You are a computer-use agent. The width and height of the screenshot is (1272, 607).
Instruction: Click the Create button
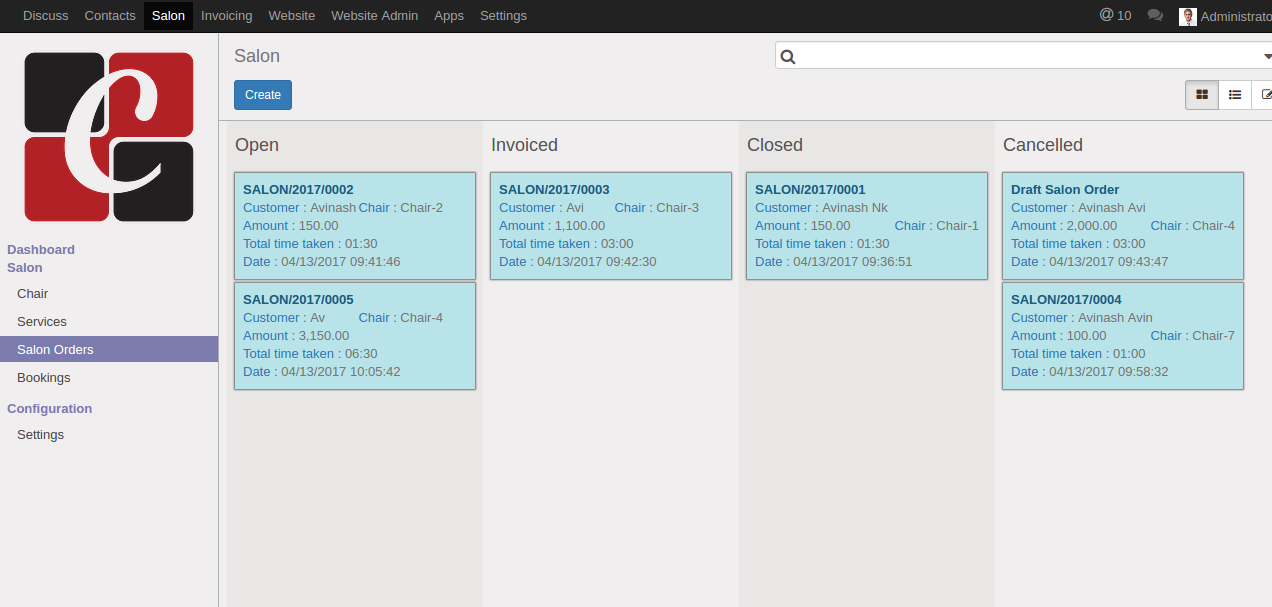[x=263, y=95]
